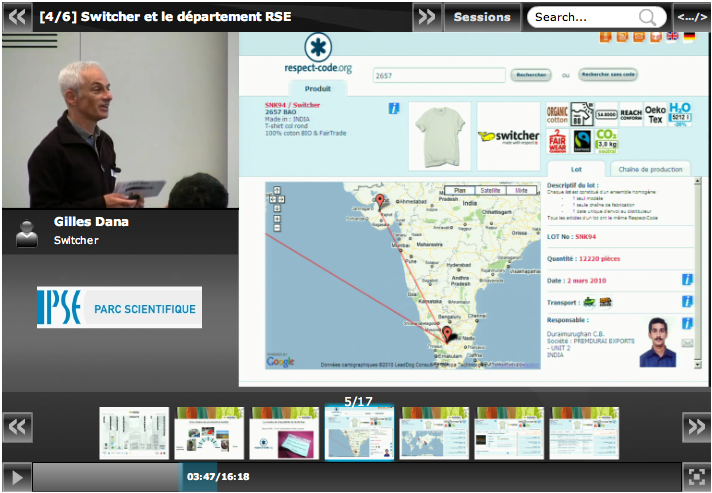Select the second slide thumbnail with production photos
Screen dimensions: 712x493
click(x=209, y=433)
